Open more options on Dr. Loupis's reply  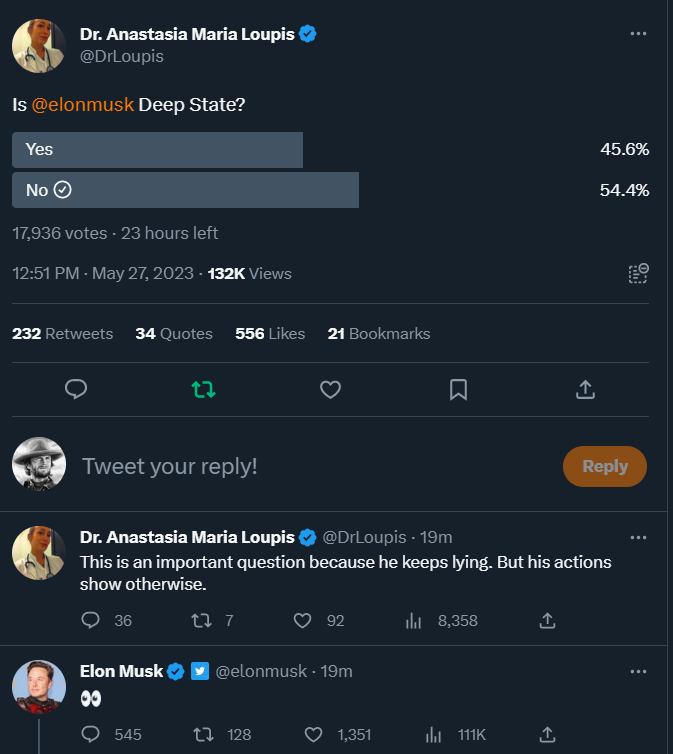(638, 537)
